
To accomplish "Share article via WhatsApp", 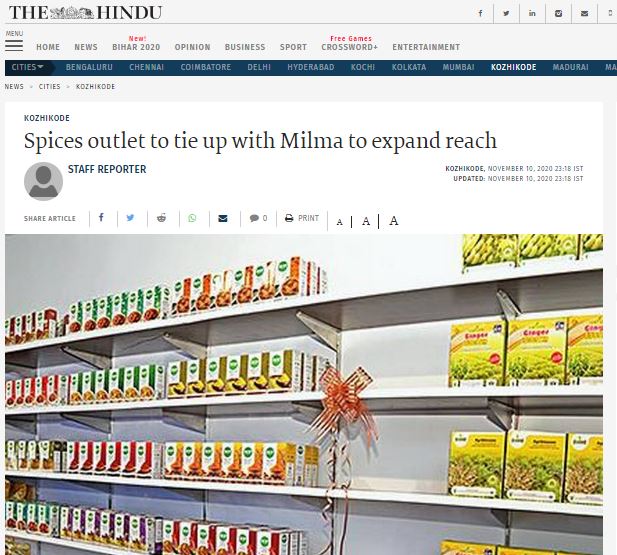I will pos(192,218).
